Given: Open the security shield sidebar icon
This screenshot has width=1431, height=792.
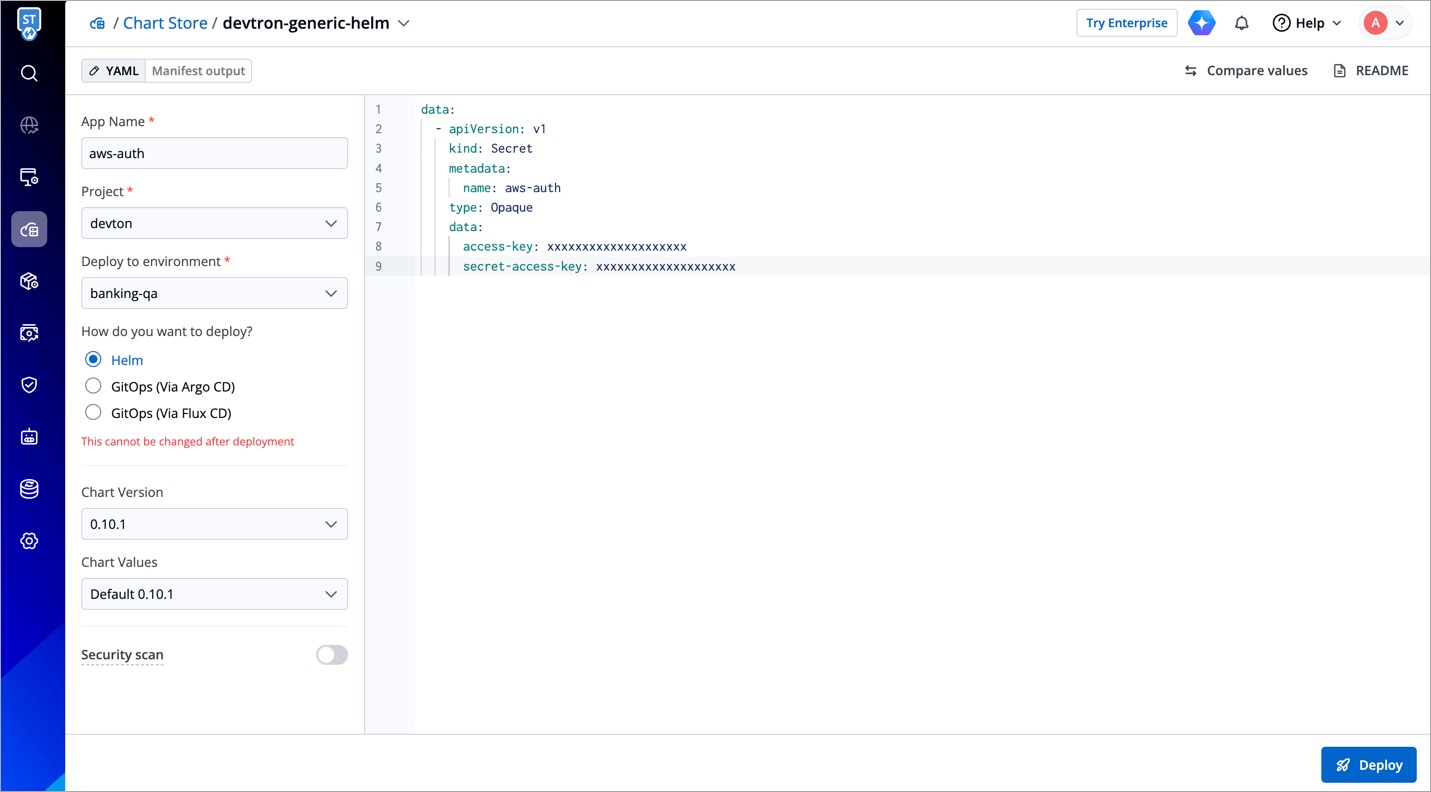Looking at the screenshot, I should coord(29,385).
